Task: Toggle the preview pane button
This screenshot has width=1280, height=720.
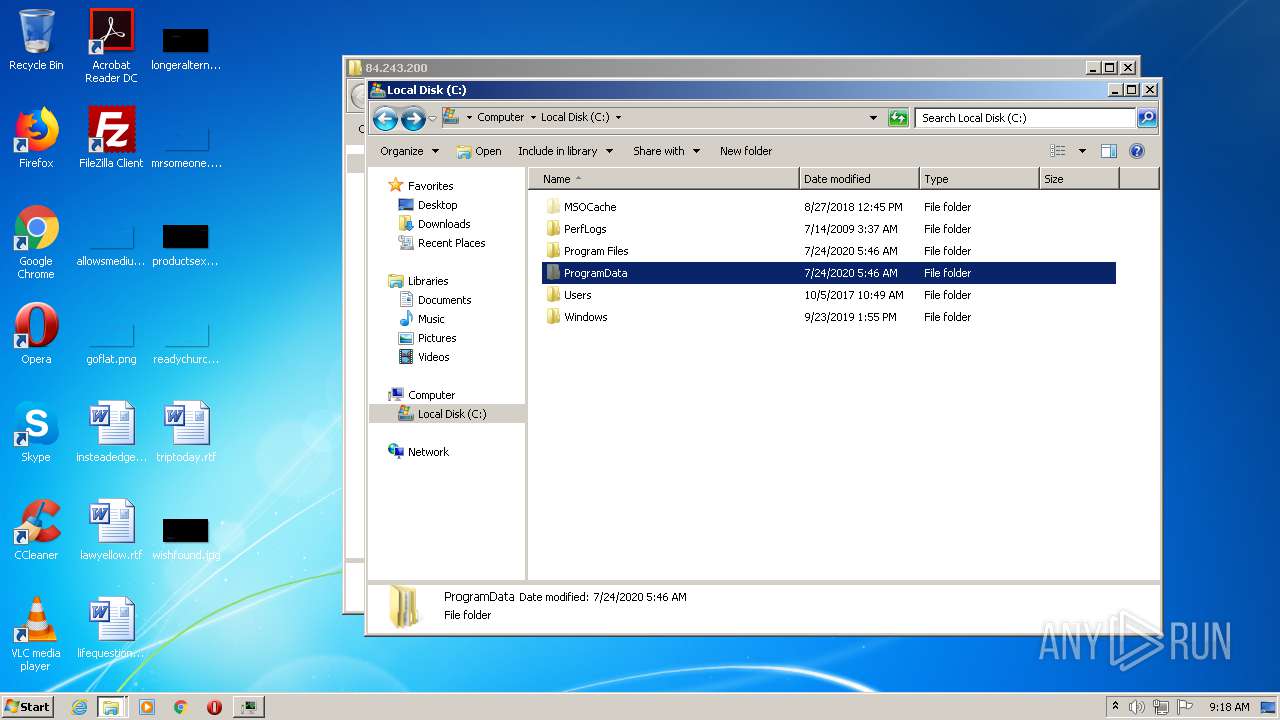Action: (x=1108, y=151)
